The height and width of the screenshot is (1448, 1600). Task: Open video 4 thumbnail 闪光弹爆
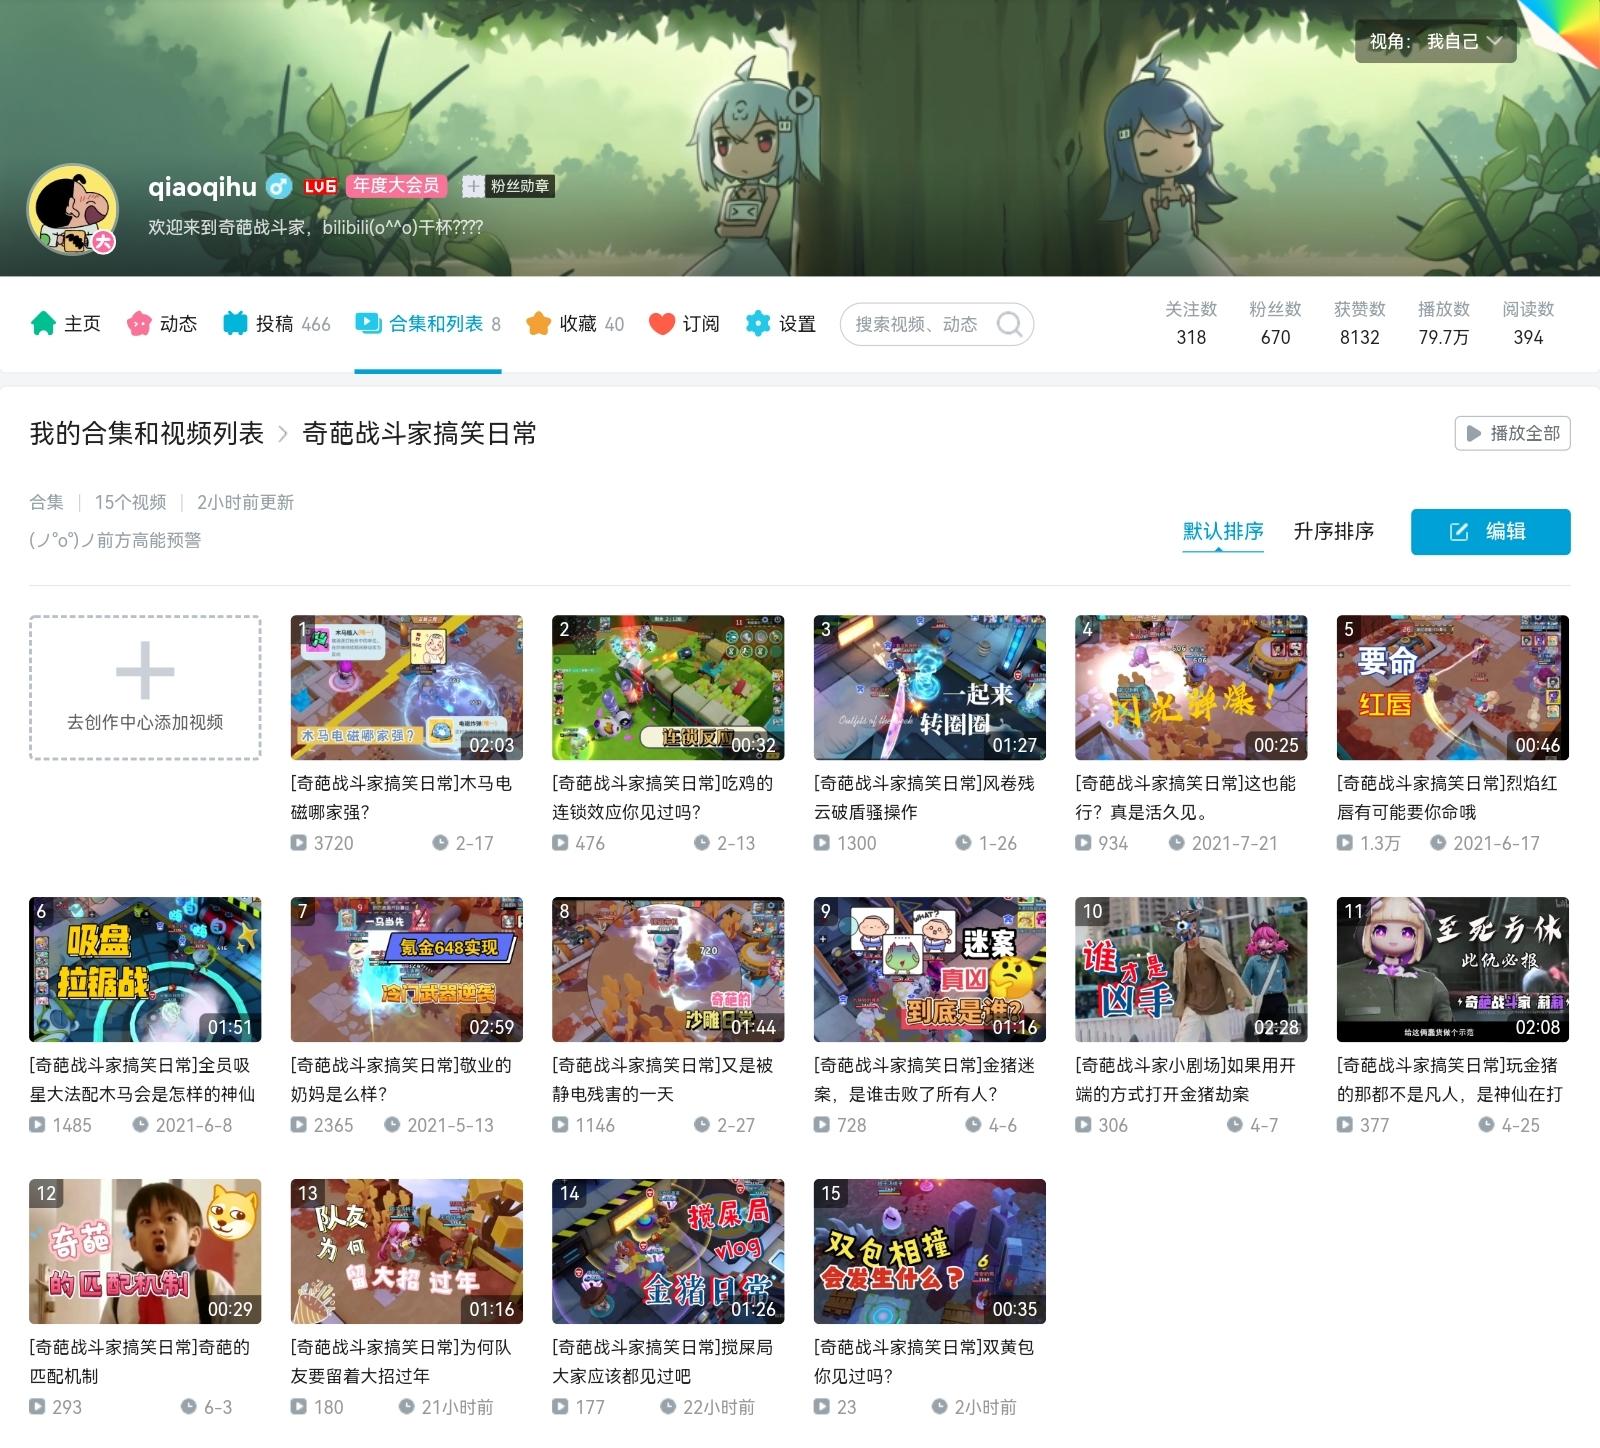click(1191, 688)
